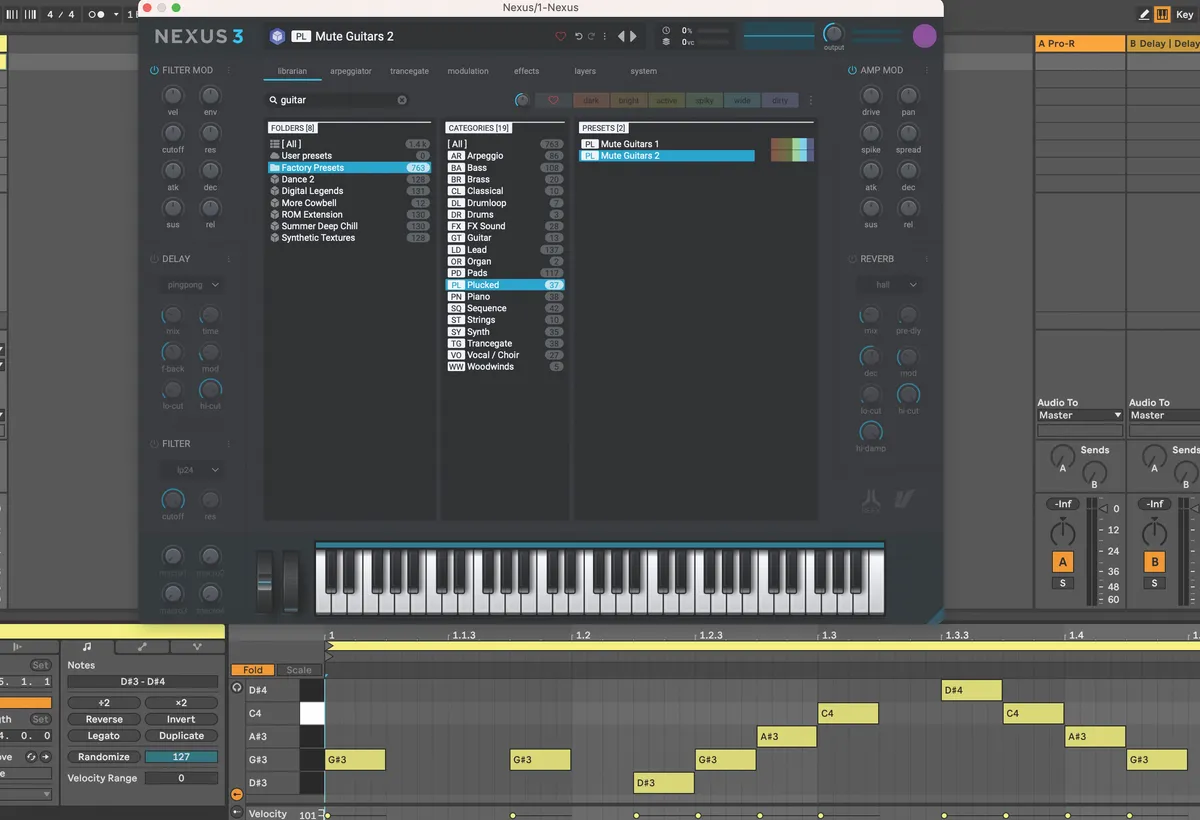Switch to the arpeggiator tab
Image resolution: width=1200 pixels, height=820 pixels.
[x=351, y=71]
